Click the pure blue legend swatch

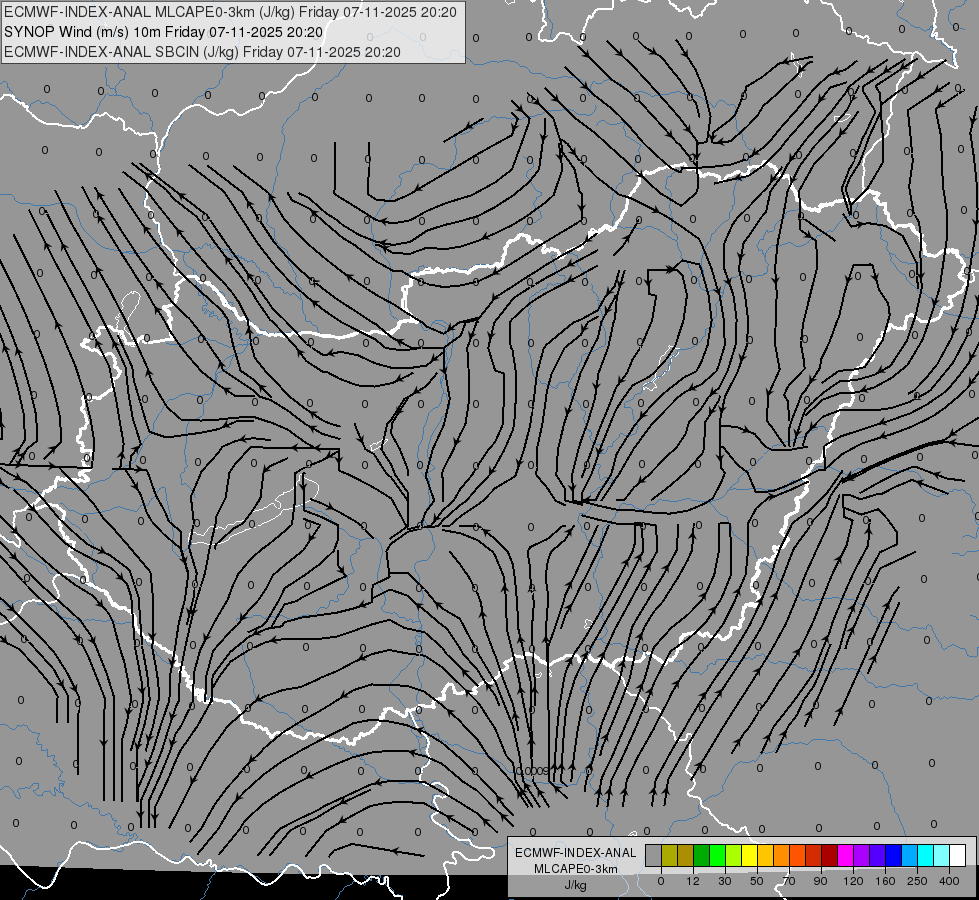(893, 855)
